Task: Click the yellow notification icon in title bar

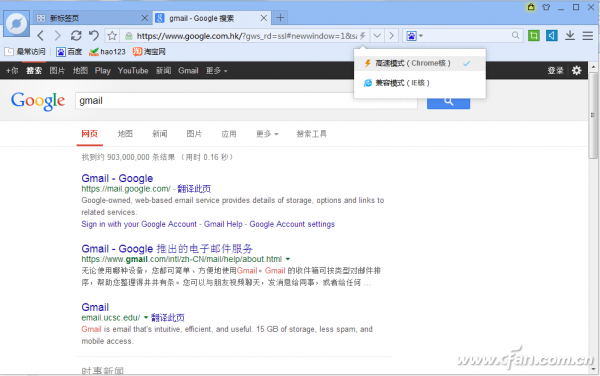Action: pos(531,7)
